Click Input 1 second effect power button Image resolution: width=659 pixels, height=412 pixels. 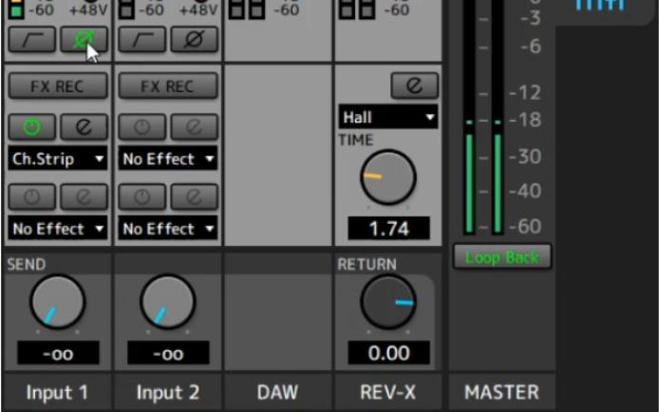point(32,196)
